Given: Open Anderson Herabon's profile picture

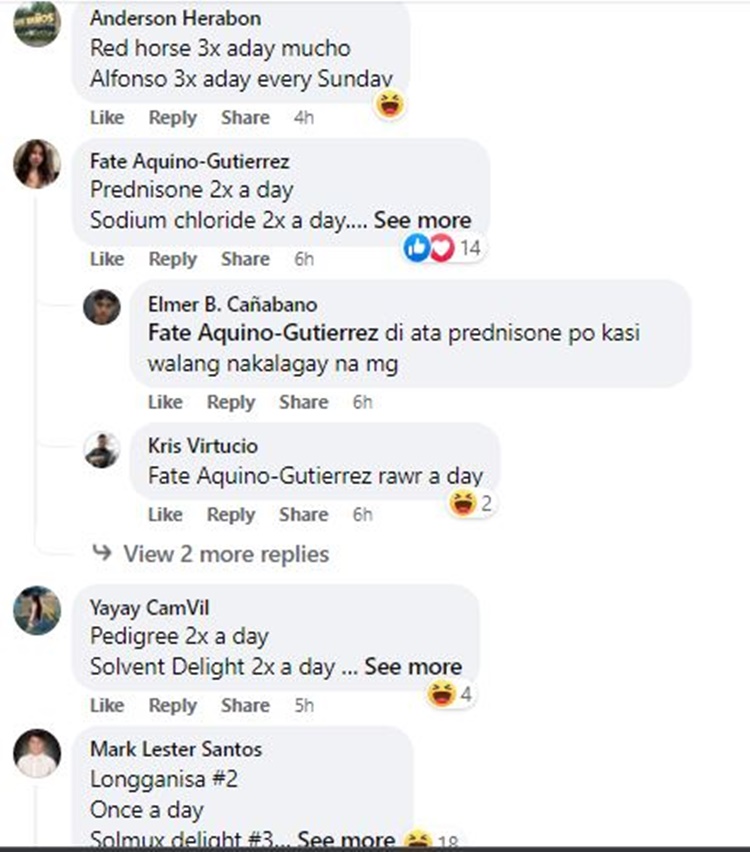Looking at the screenshot, I should (37, 22).
